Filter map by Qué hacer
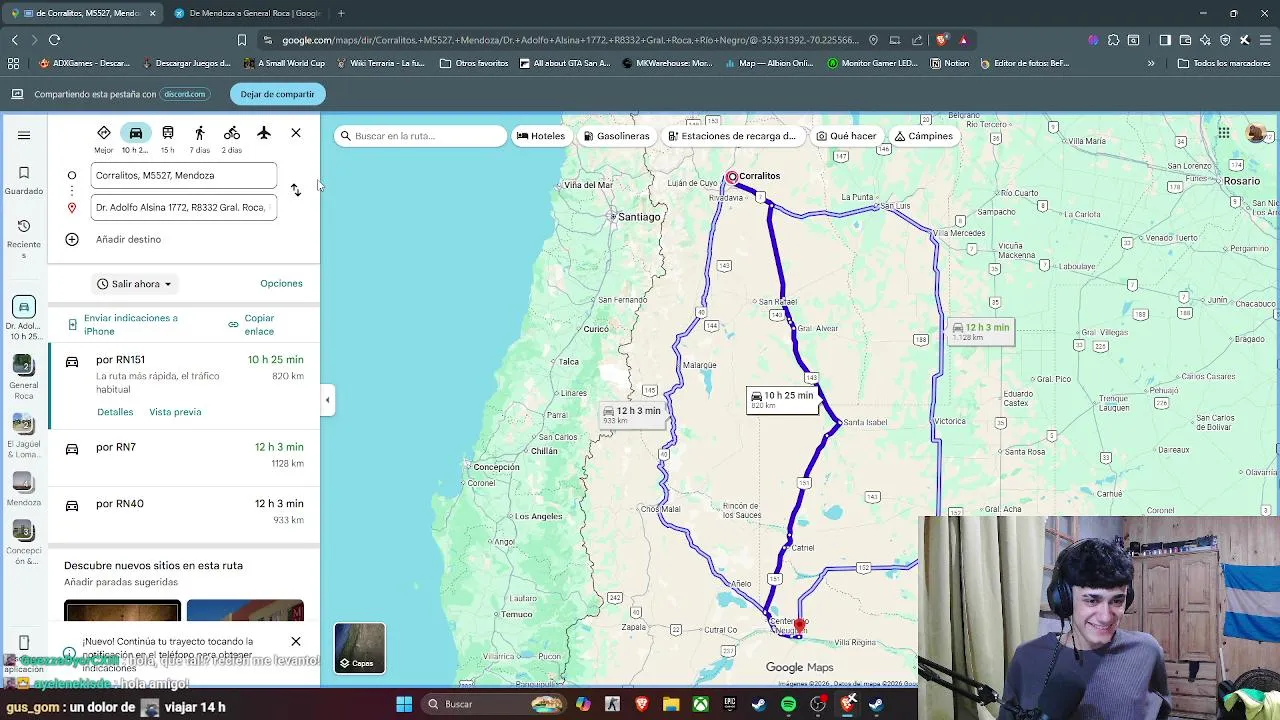The image size is (1280, 720). (x=847, y=136)
